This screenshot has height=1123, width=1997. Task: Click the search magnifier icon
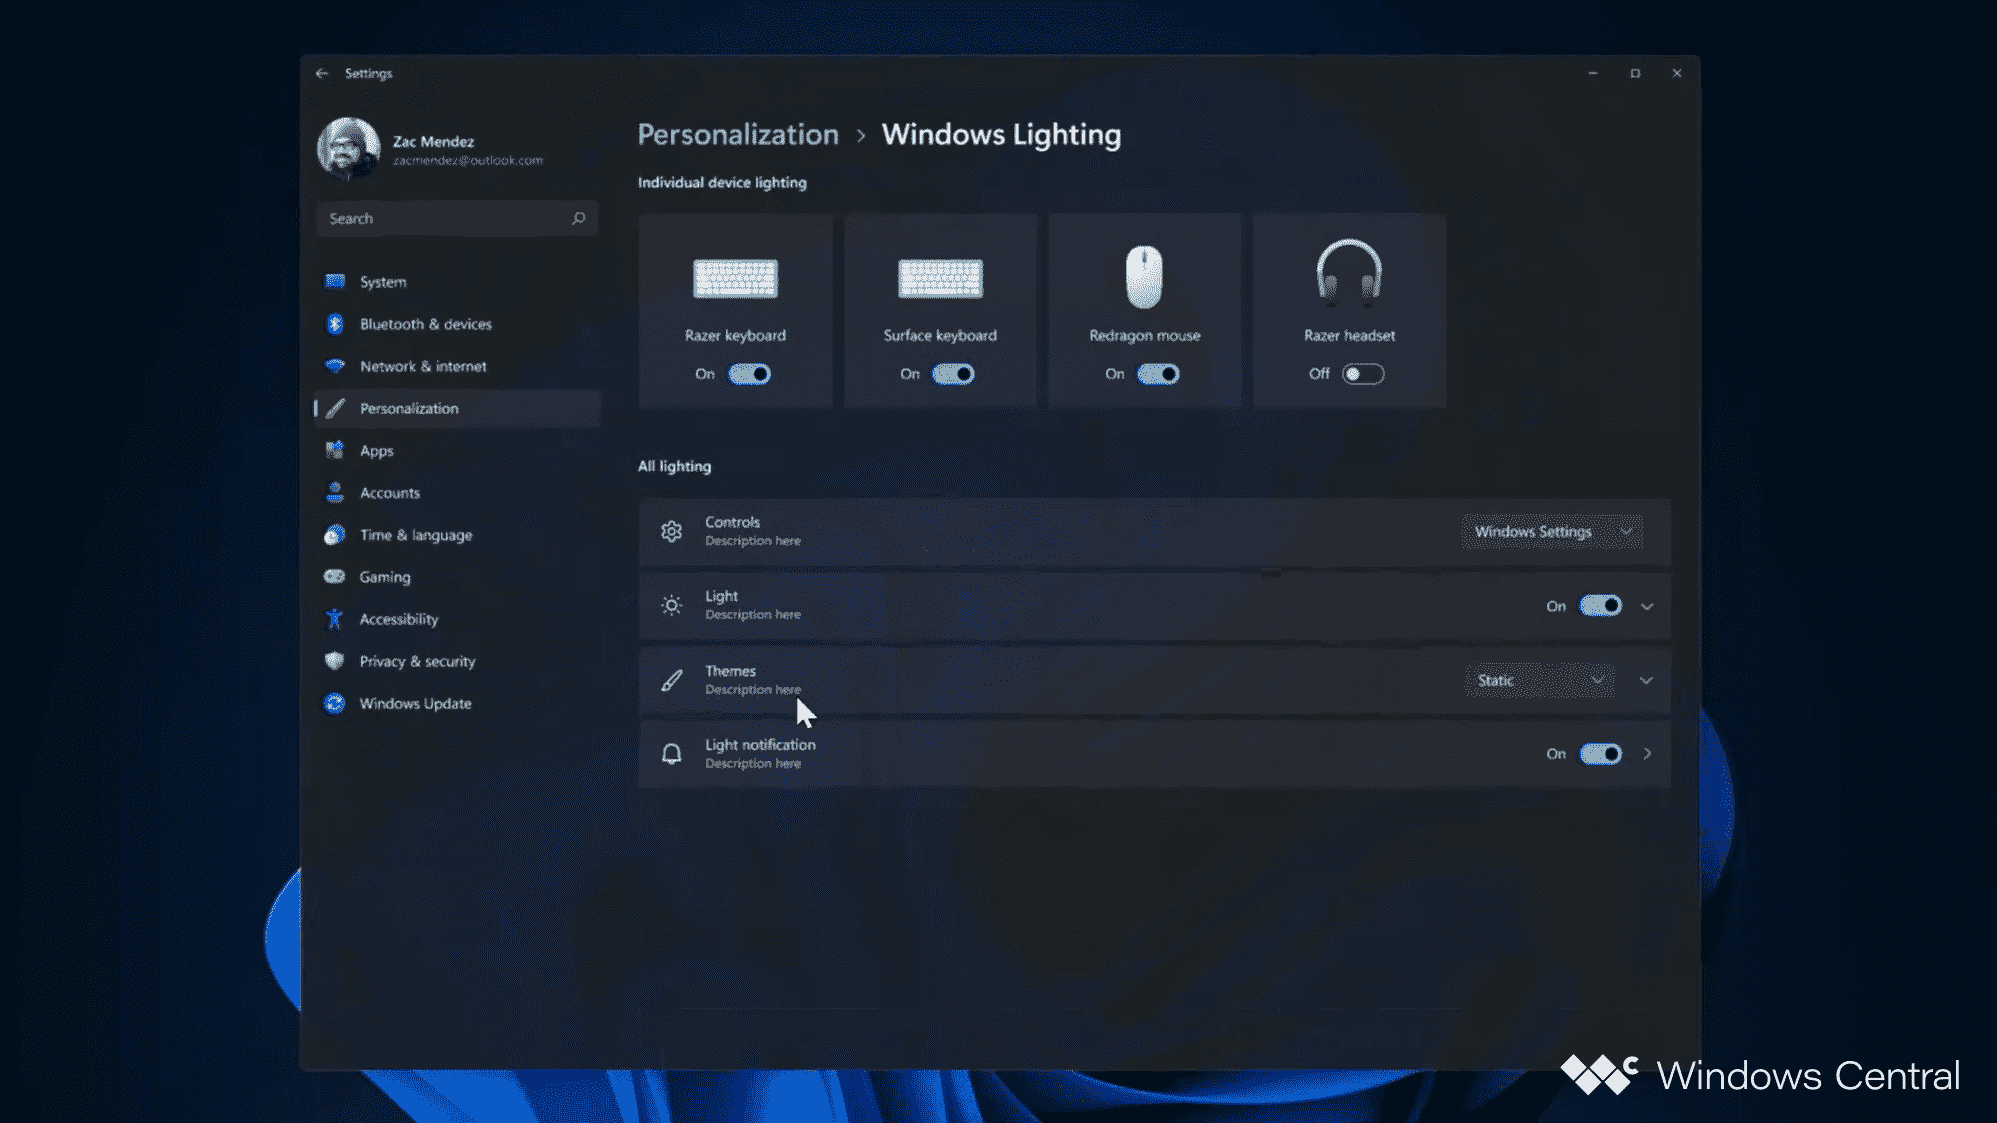tap(578, 218)
